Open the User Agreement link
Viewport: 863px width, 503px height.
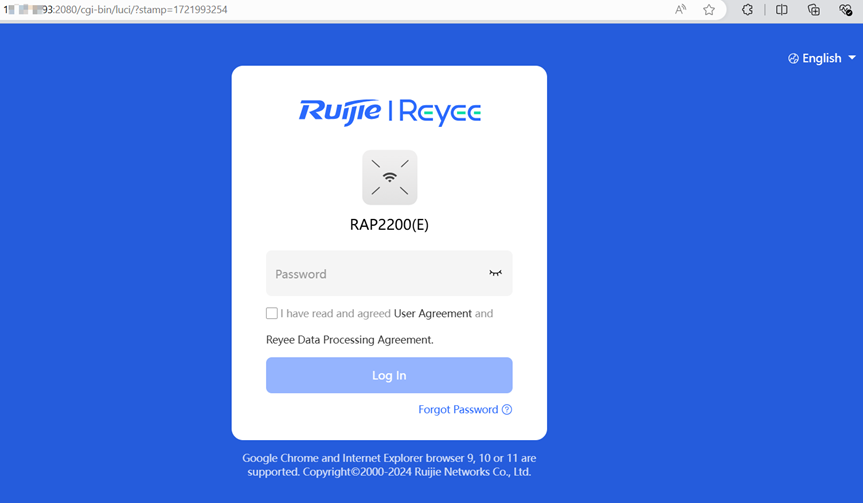(x=433, y=313)
